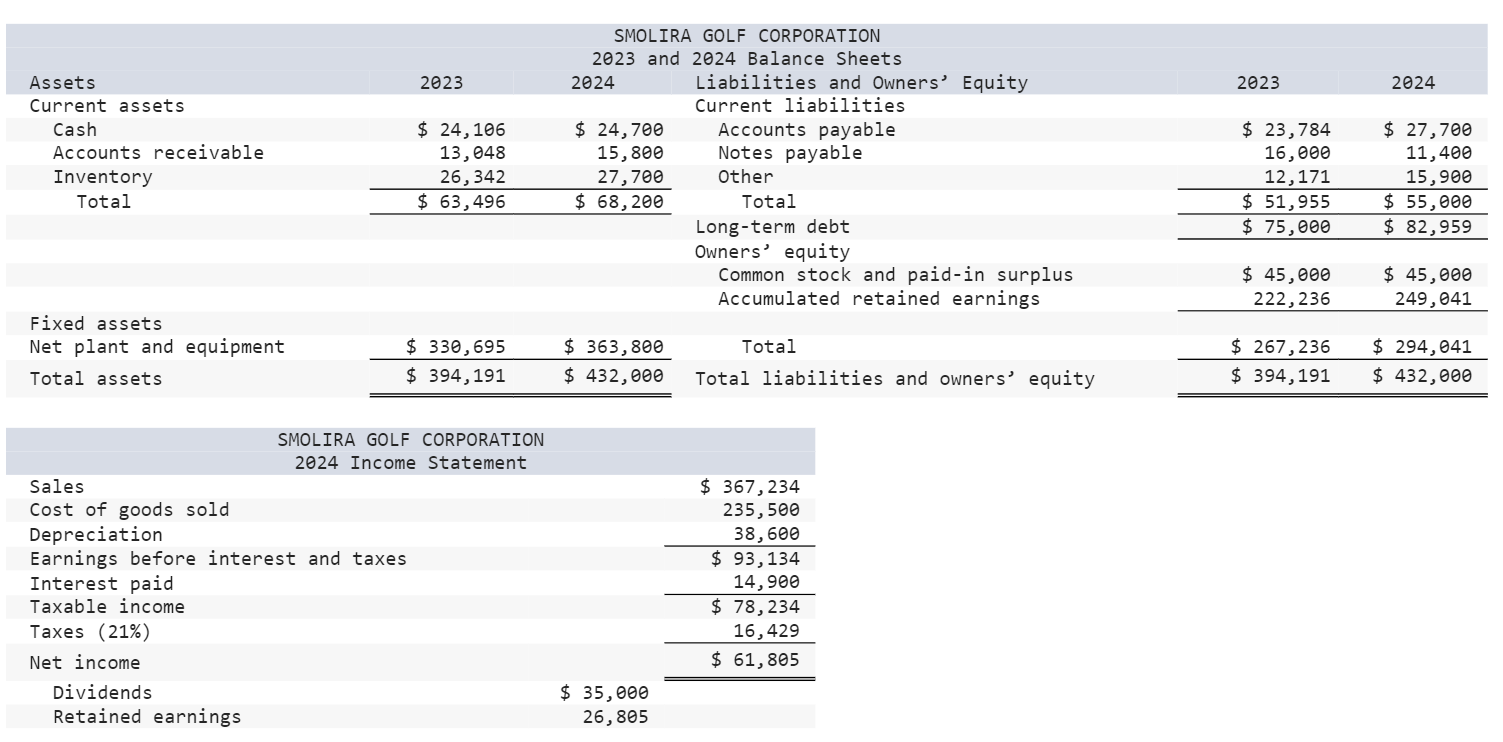Select the "Other" current liabilities label
Image resolution: width=1503 pixels, height=742 pixels.
(745, 177)
